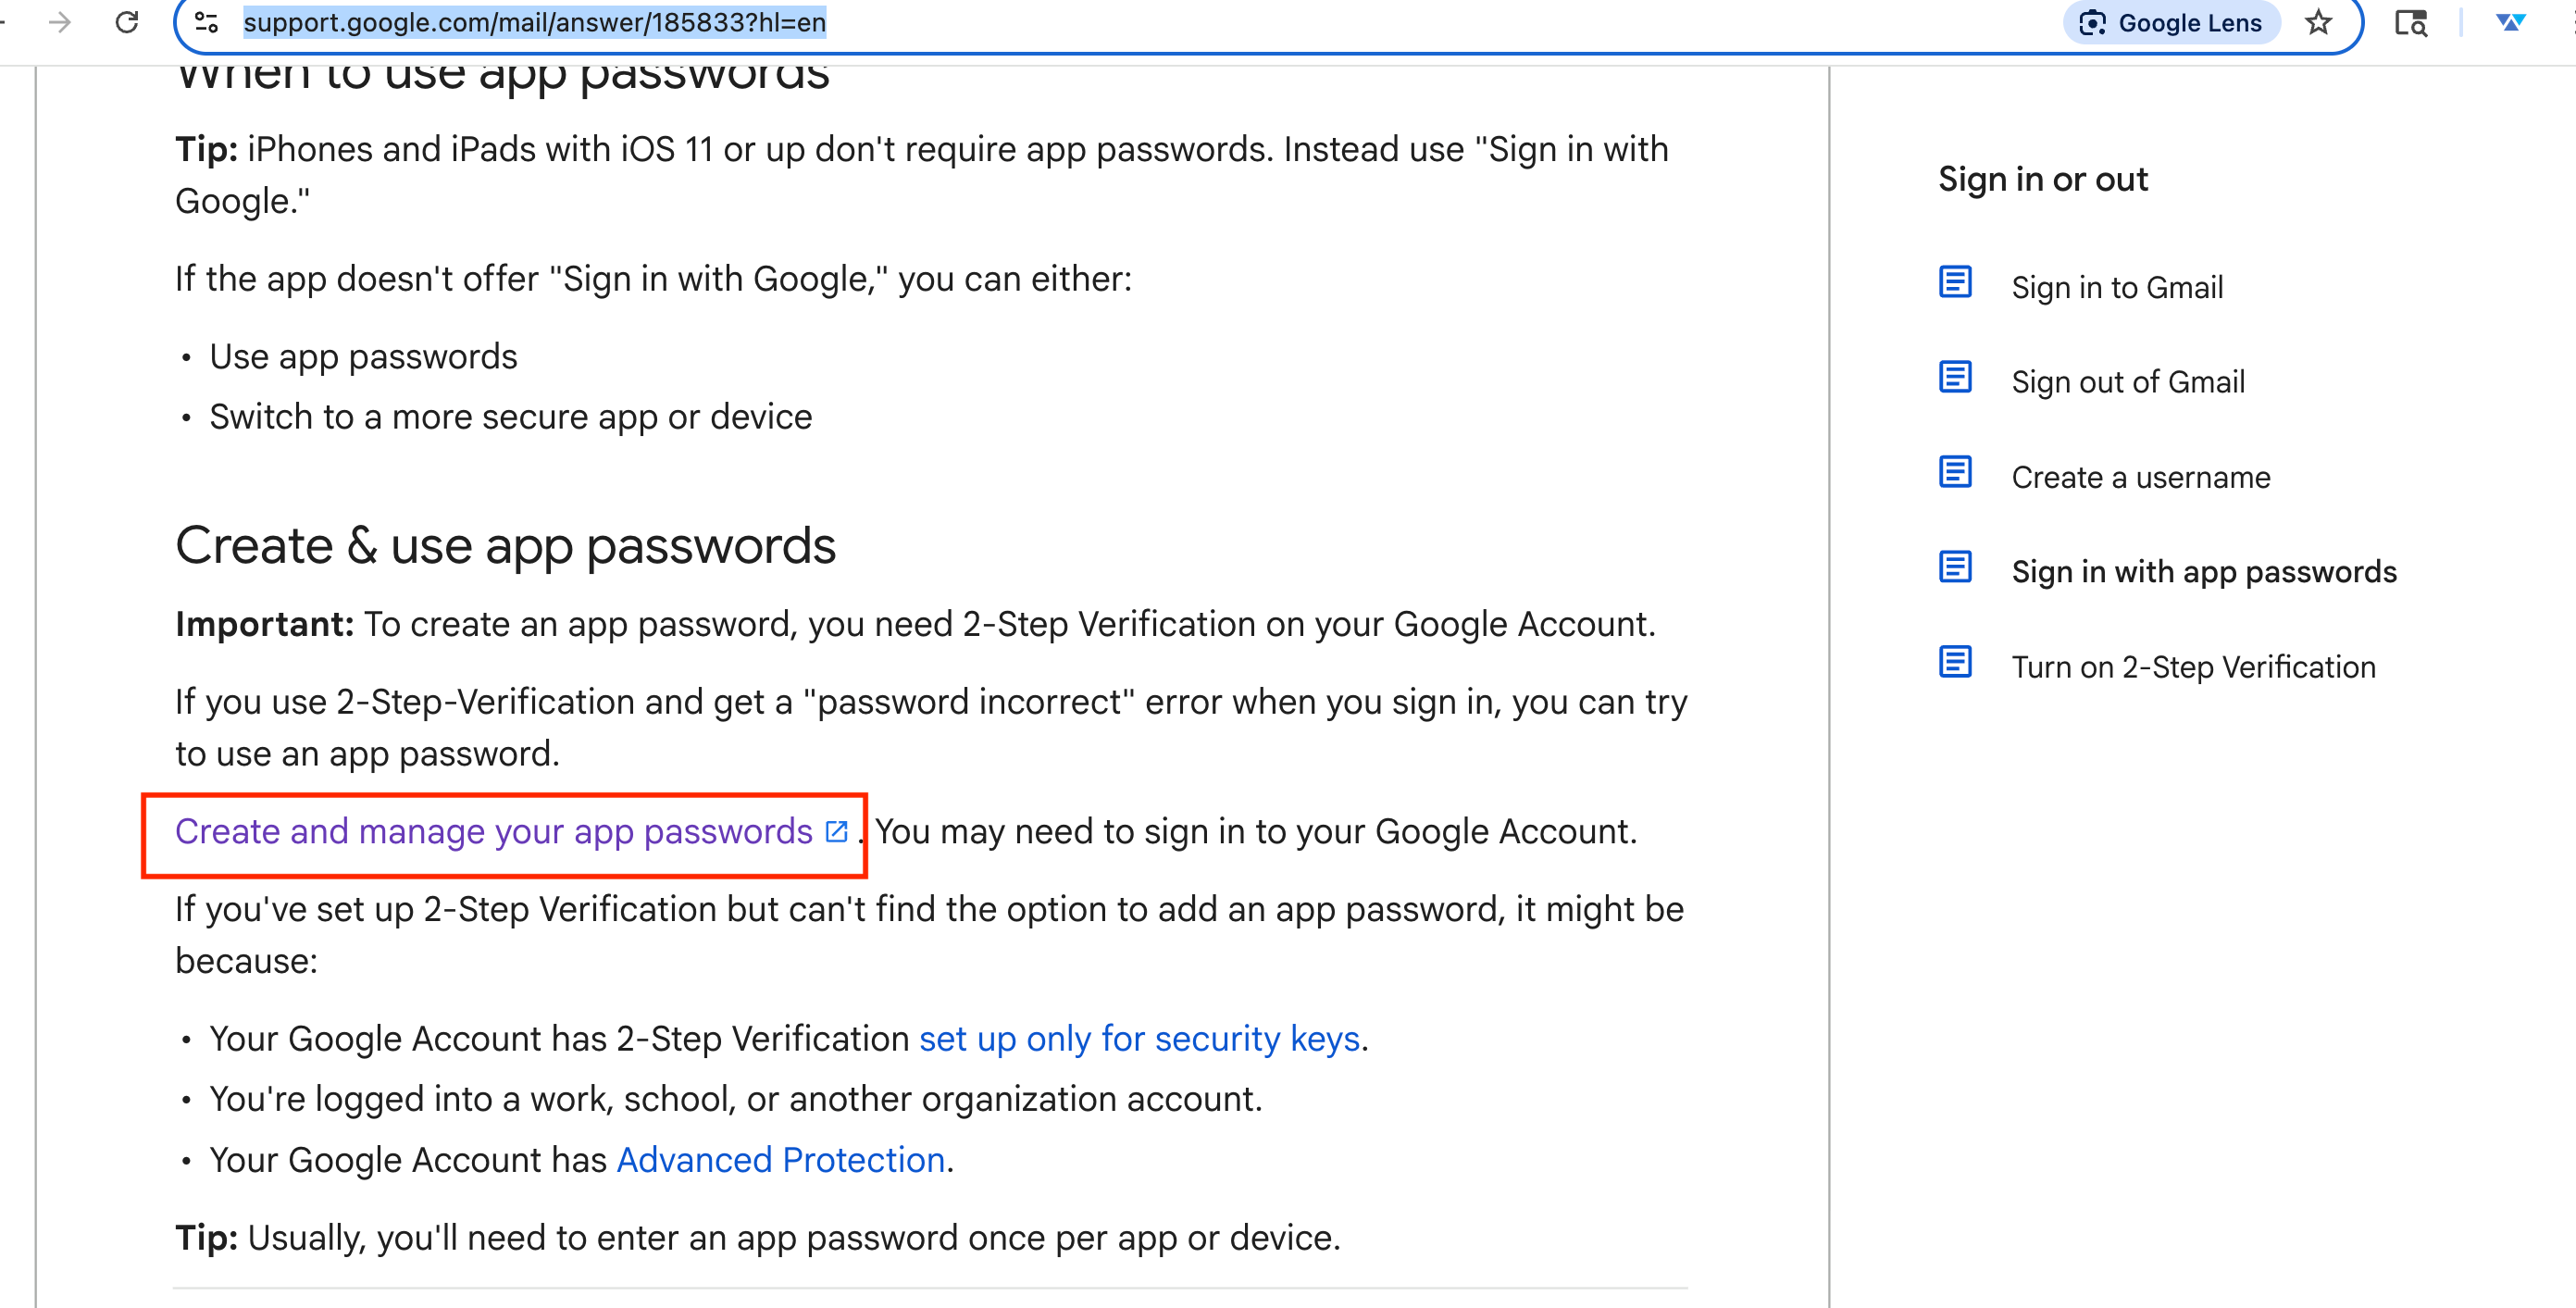Click the blue triangular extension icon
Image resolution: width=2576 pixels, height=1308 pixels.
(x=2510, y=22)
